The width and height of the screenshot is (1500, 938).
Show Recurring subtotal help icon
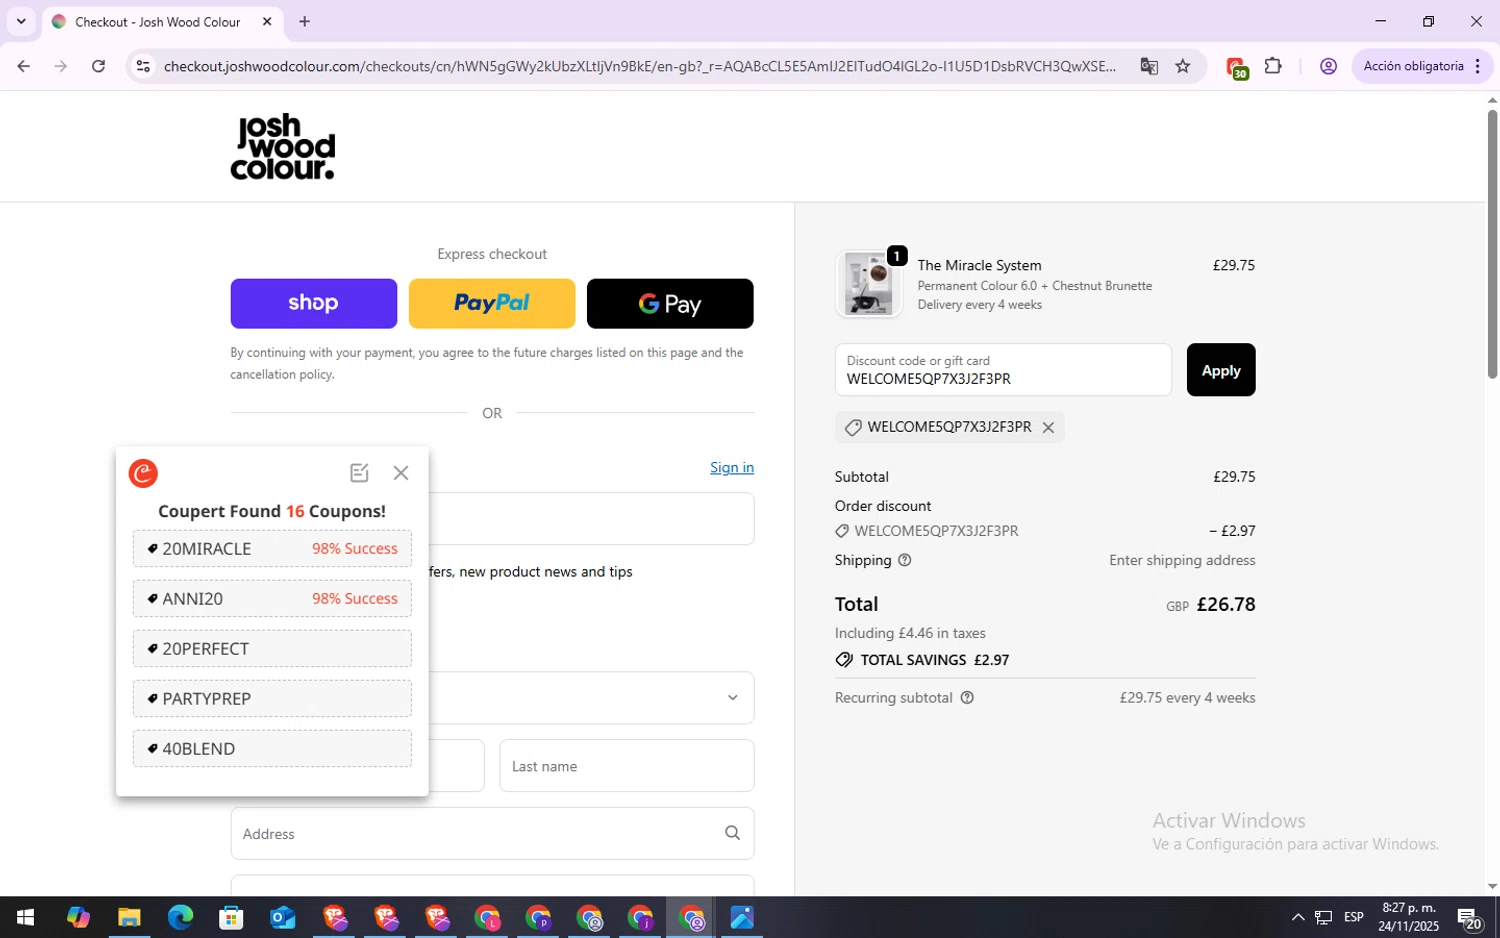tap(967, 698)
